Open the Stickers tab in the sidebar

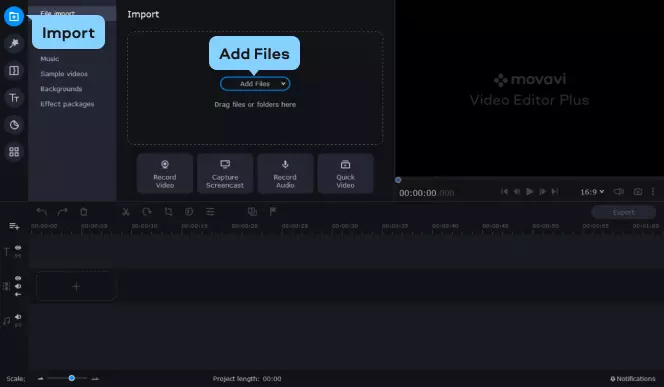click(14, 125)
